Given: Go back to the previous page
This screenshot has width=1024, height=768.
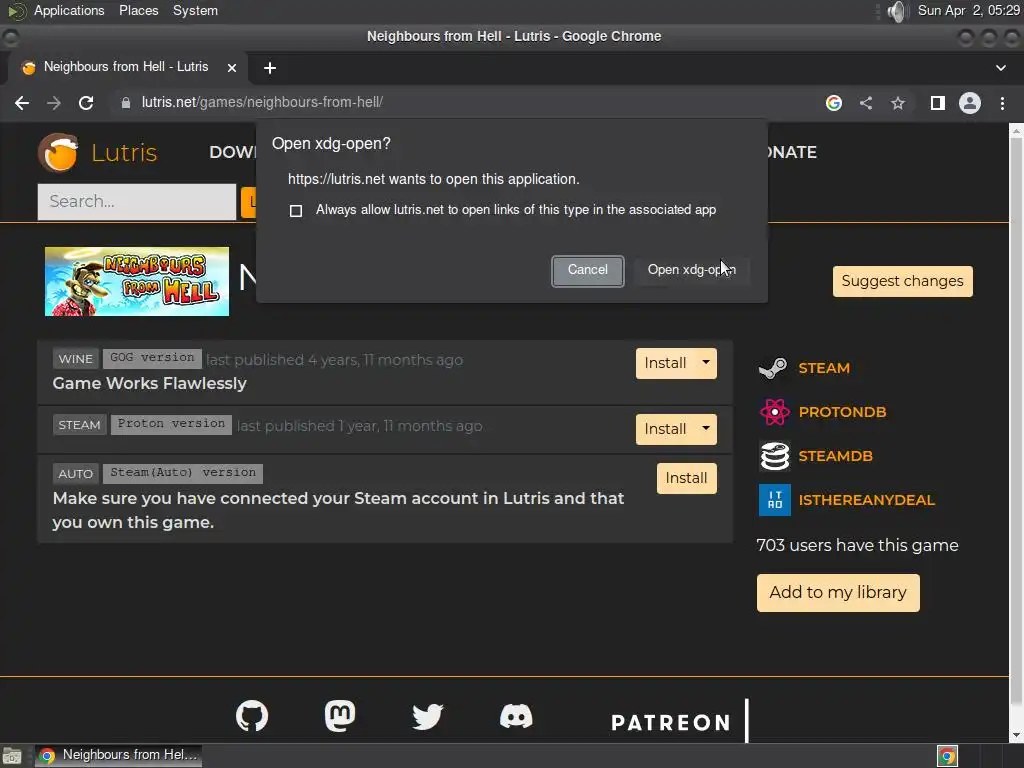Looking at the screenshot, I should [22, 103].
